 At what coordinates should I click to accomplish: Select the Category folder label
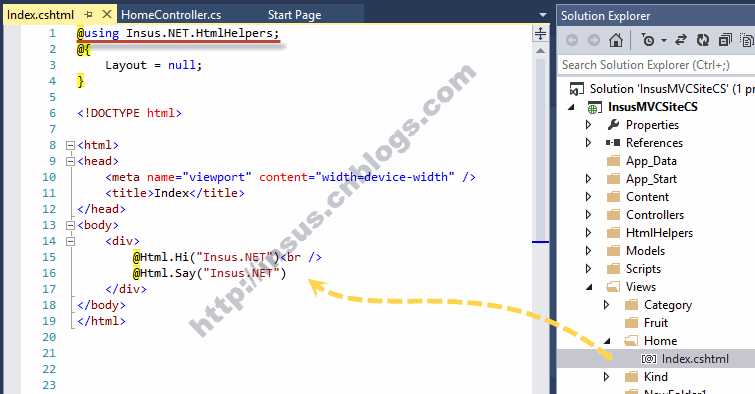click(x=667, y=305)
